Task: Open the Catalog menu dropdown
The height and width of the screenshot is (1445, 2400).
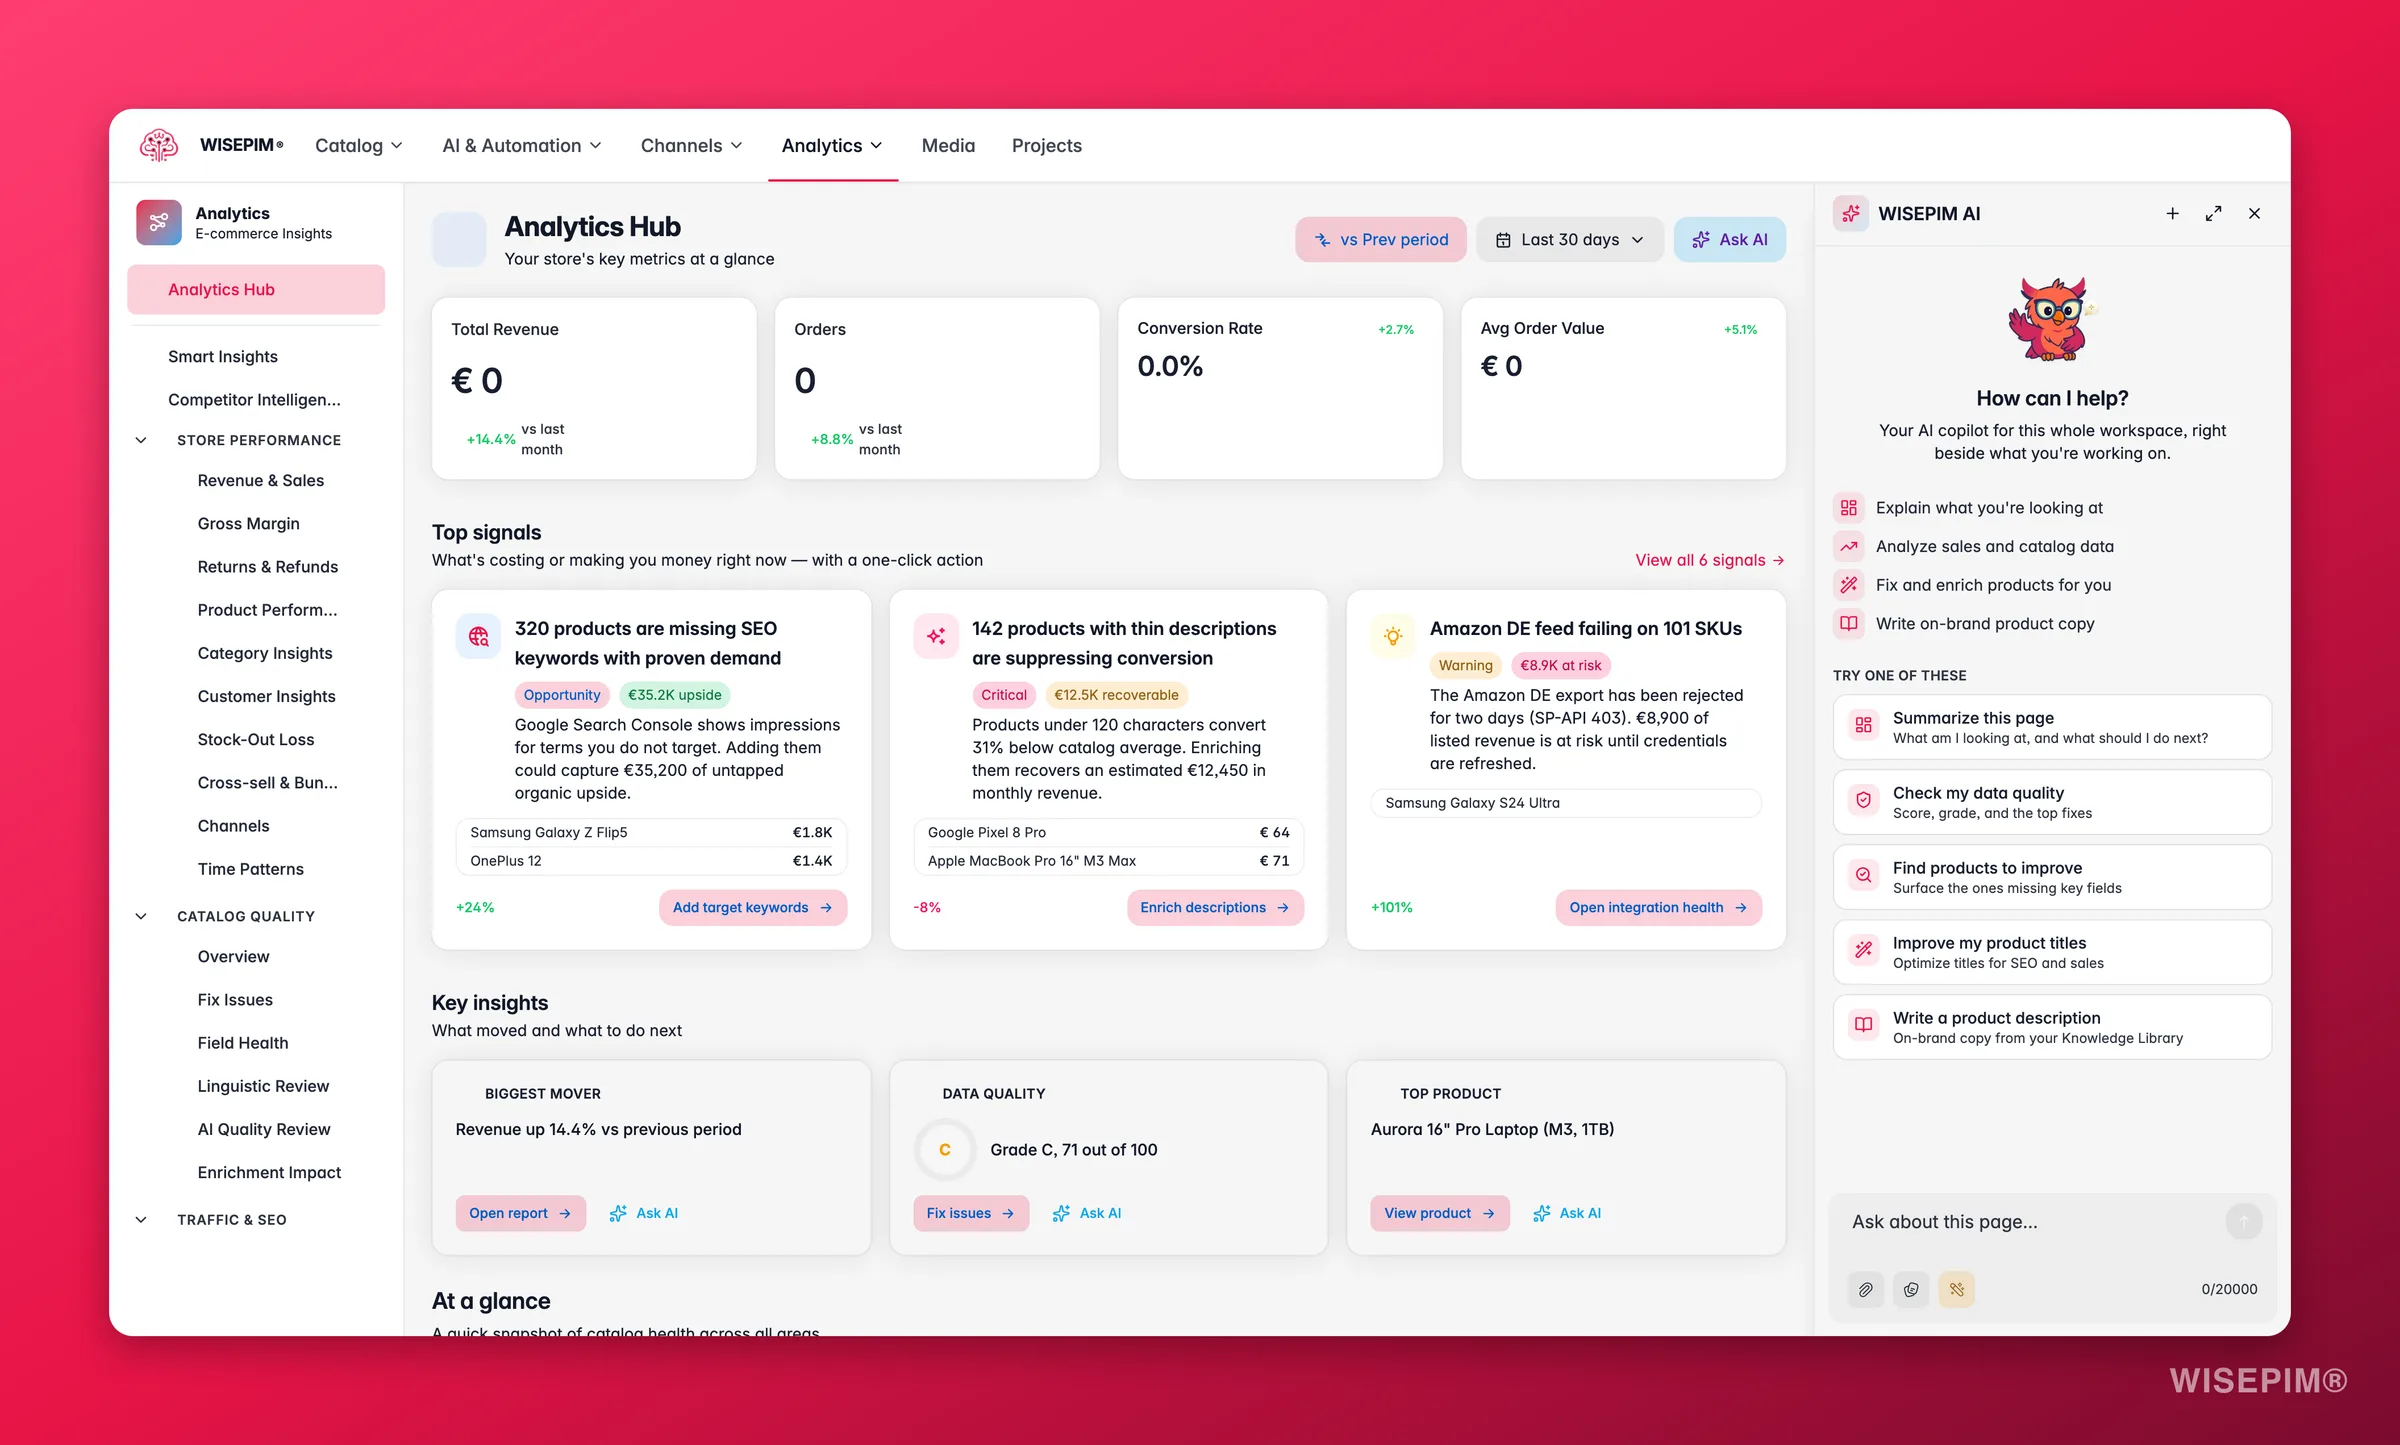Action: click(x=358, y=146)
